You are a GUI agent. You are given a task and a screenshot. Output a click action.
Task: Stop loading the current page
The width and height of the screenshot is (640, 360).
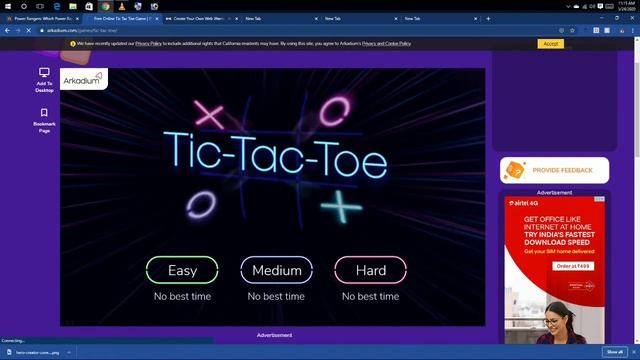[x=29, y=31]
